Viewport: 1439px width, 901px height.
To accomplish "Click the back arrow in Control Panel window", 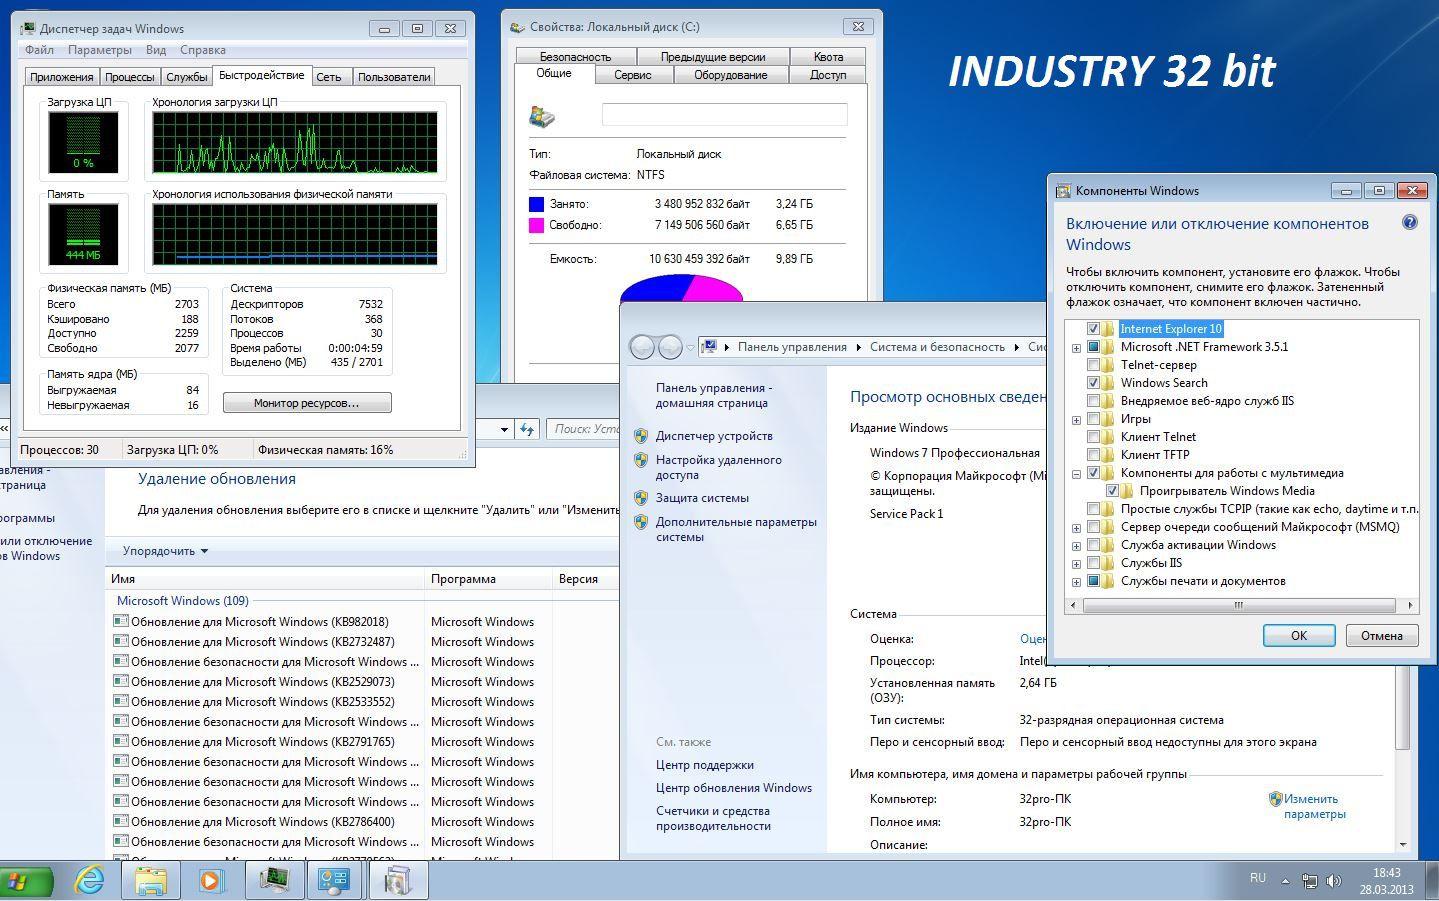I will (642, 347).
